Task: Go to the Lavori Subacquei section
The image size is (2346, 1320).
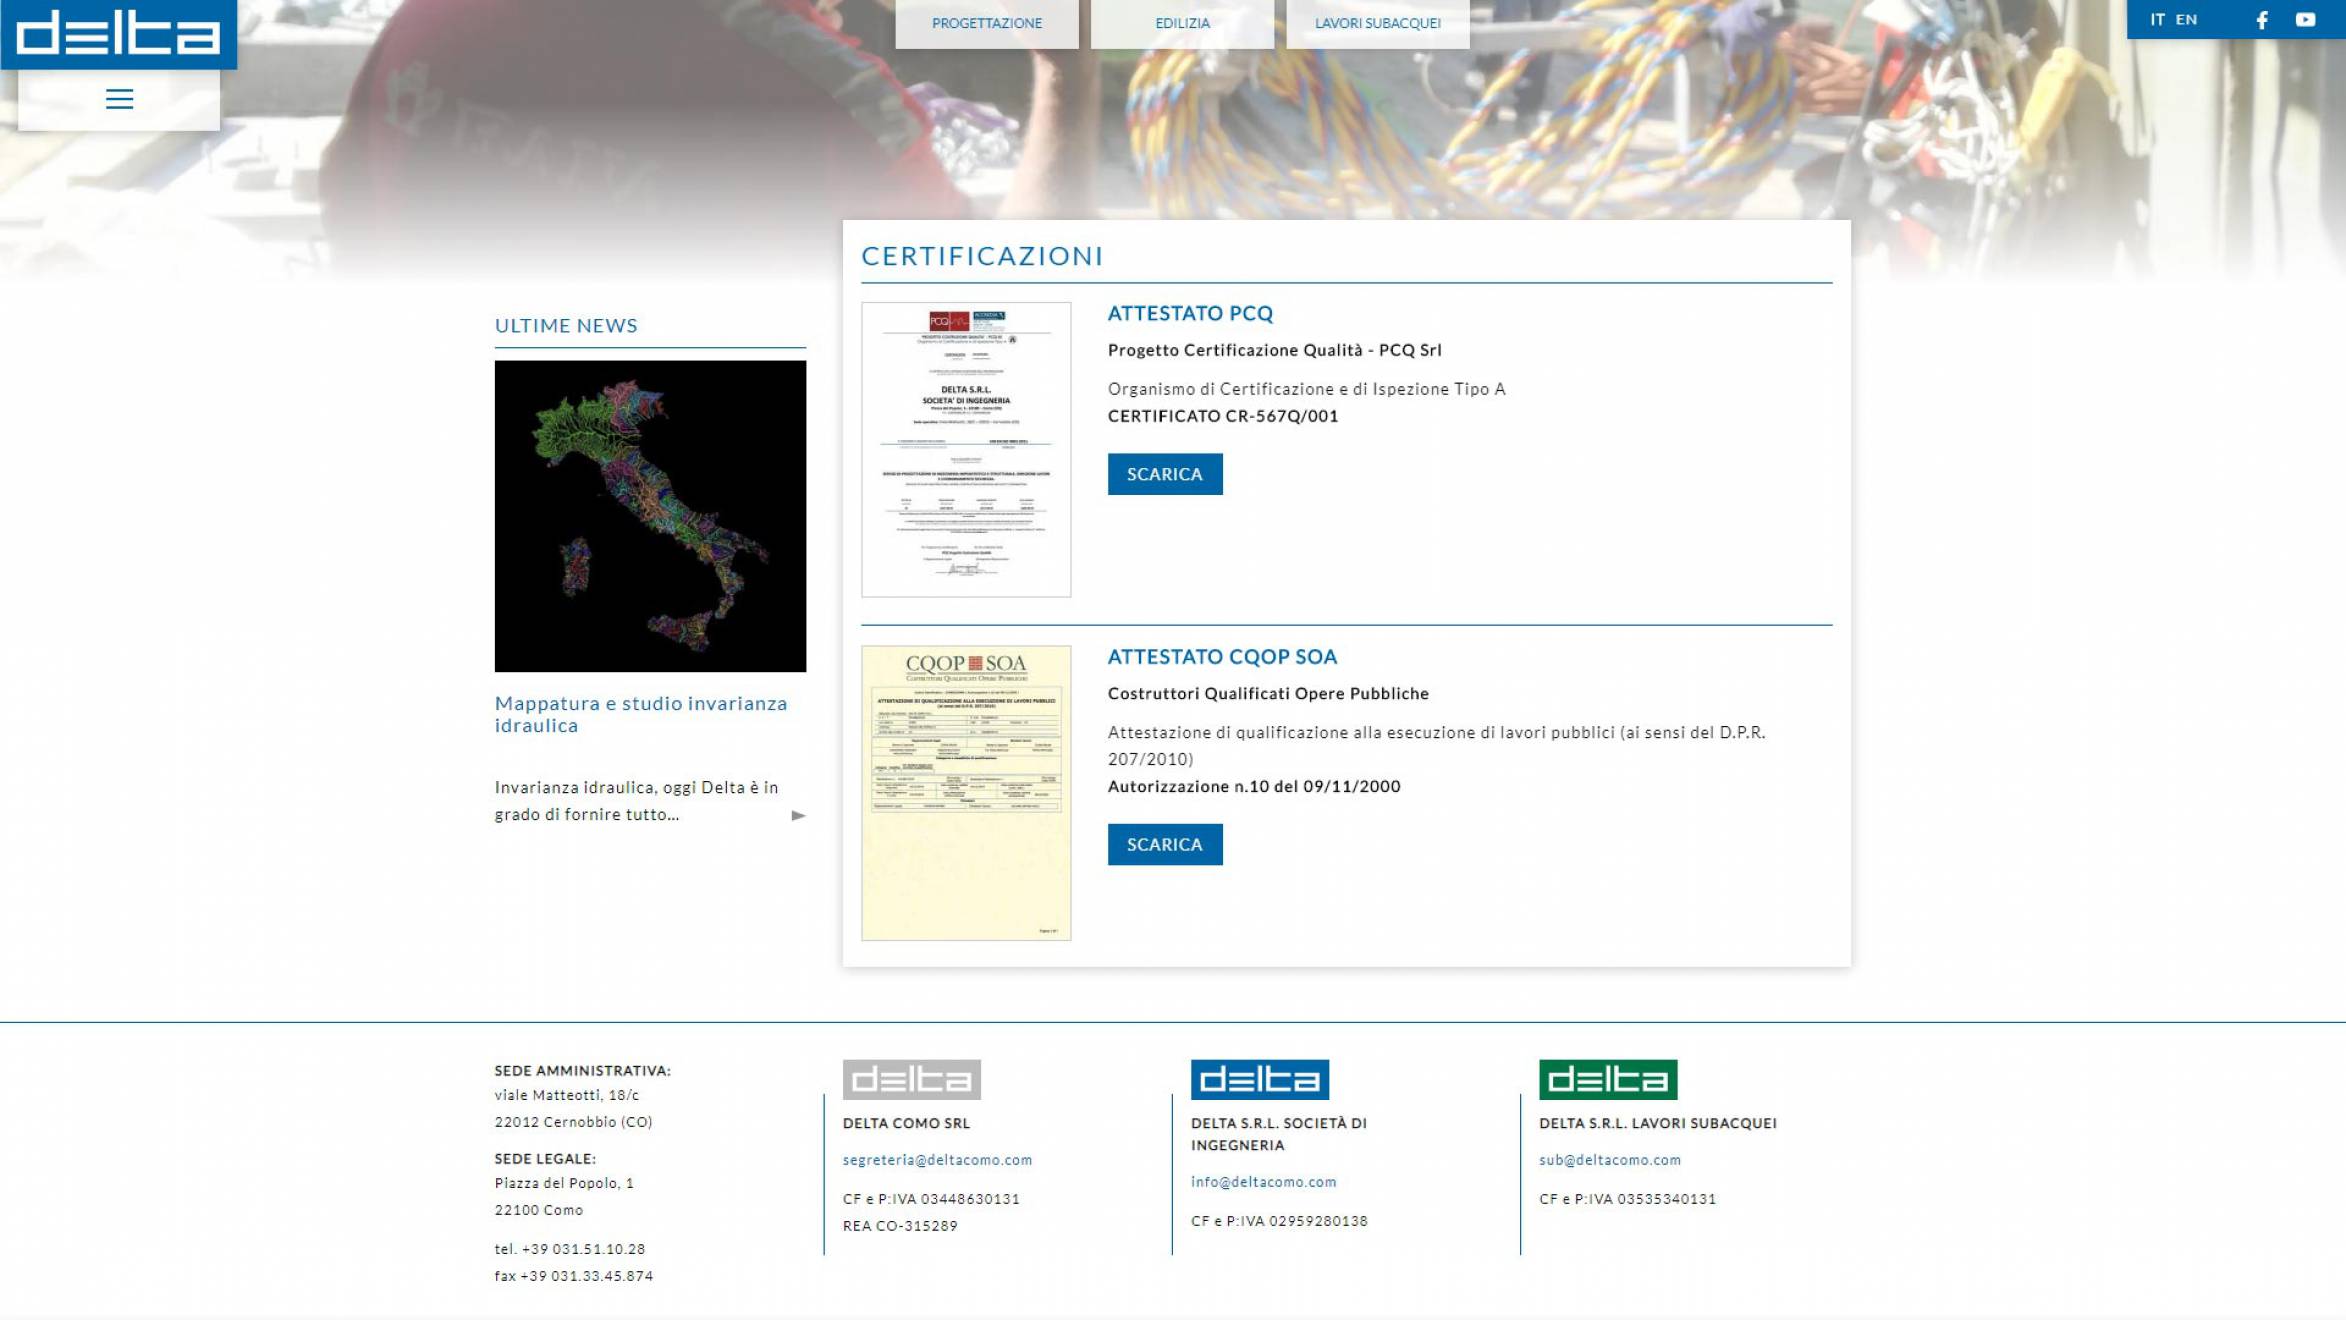Action: click(1377, 23)
